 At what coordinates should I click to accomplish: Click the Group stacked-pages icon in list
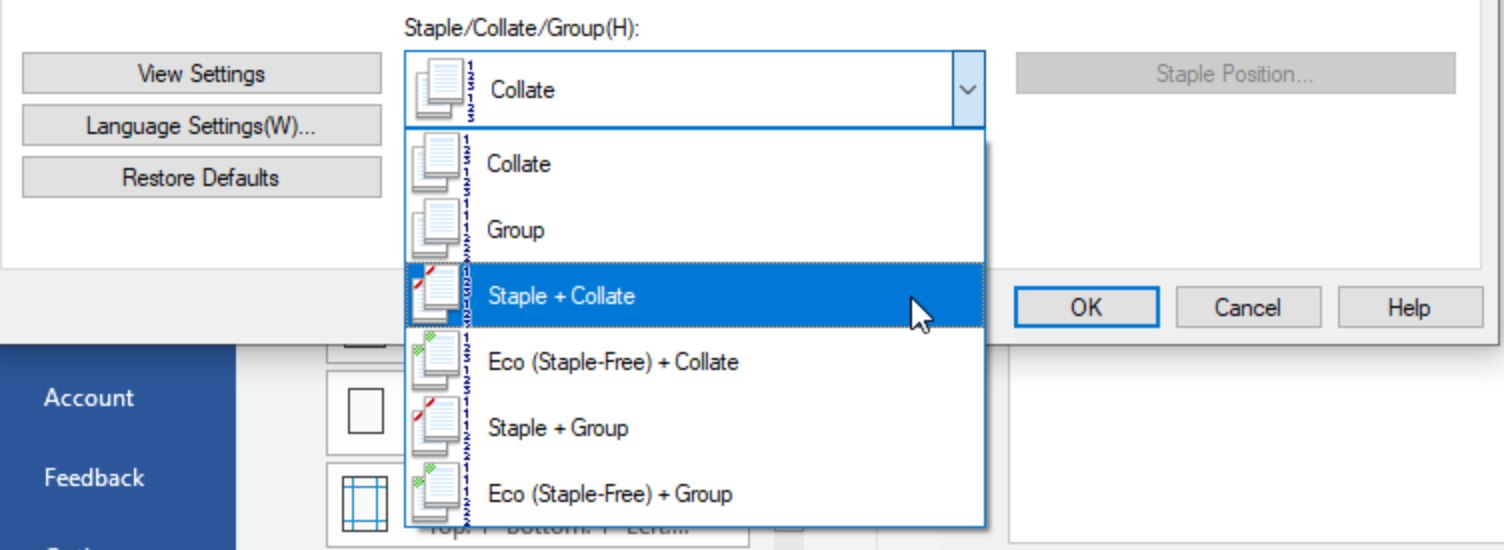(440, 230)
